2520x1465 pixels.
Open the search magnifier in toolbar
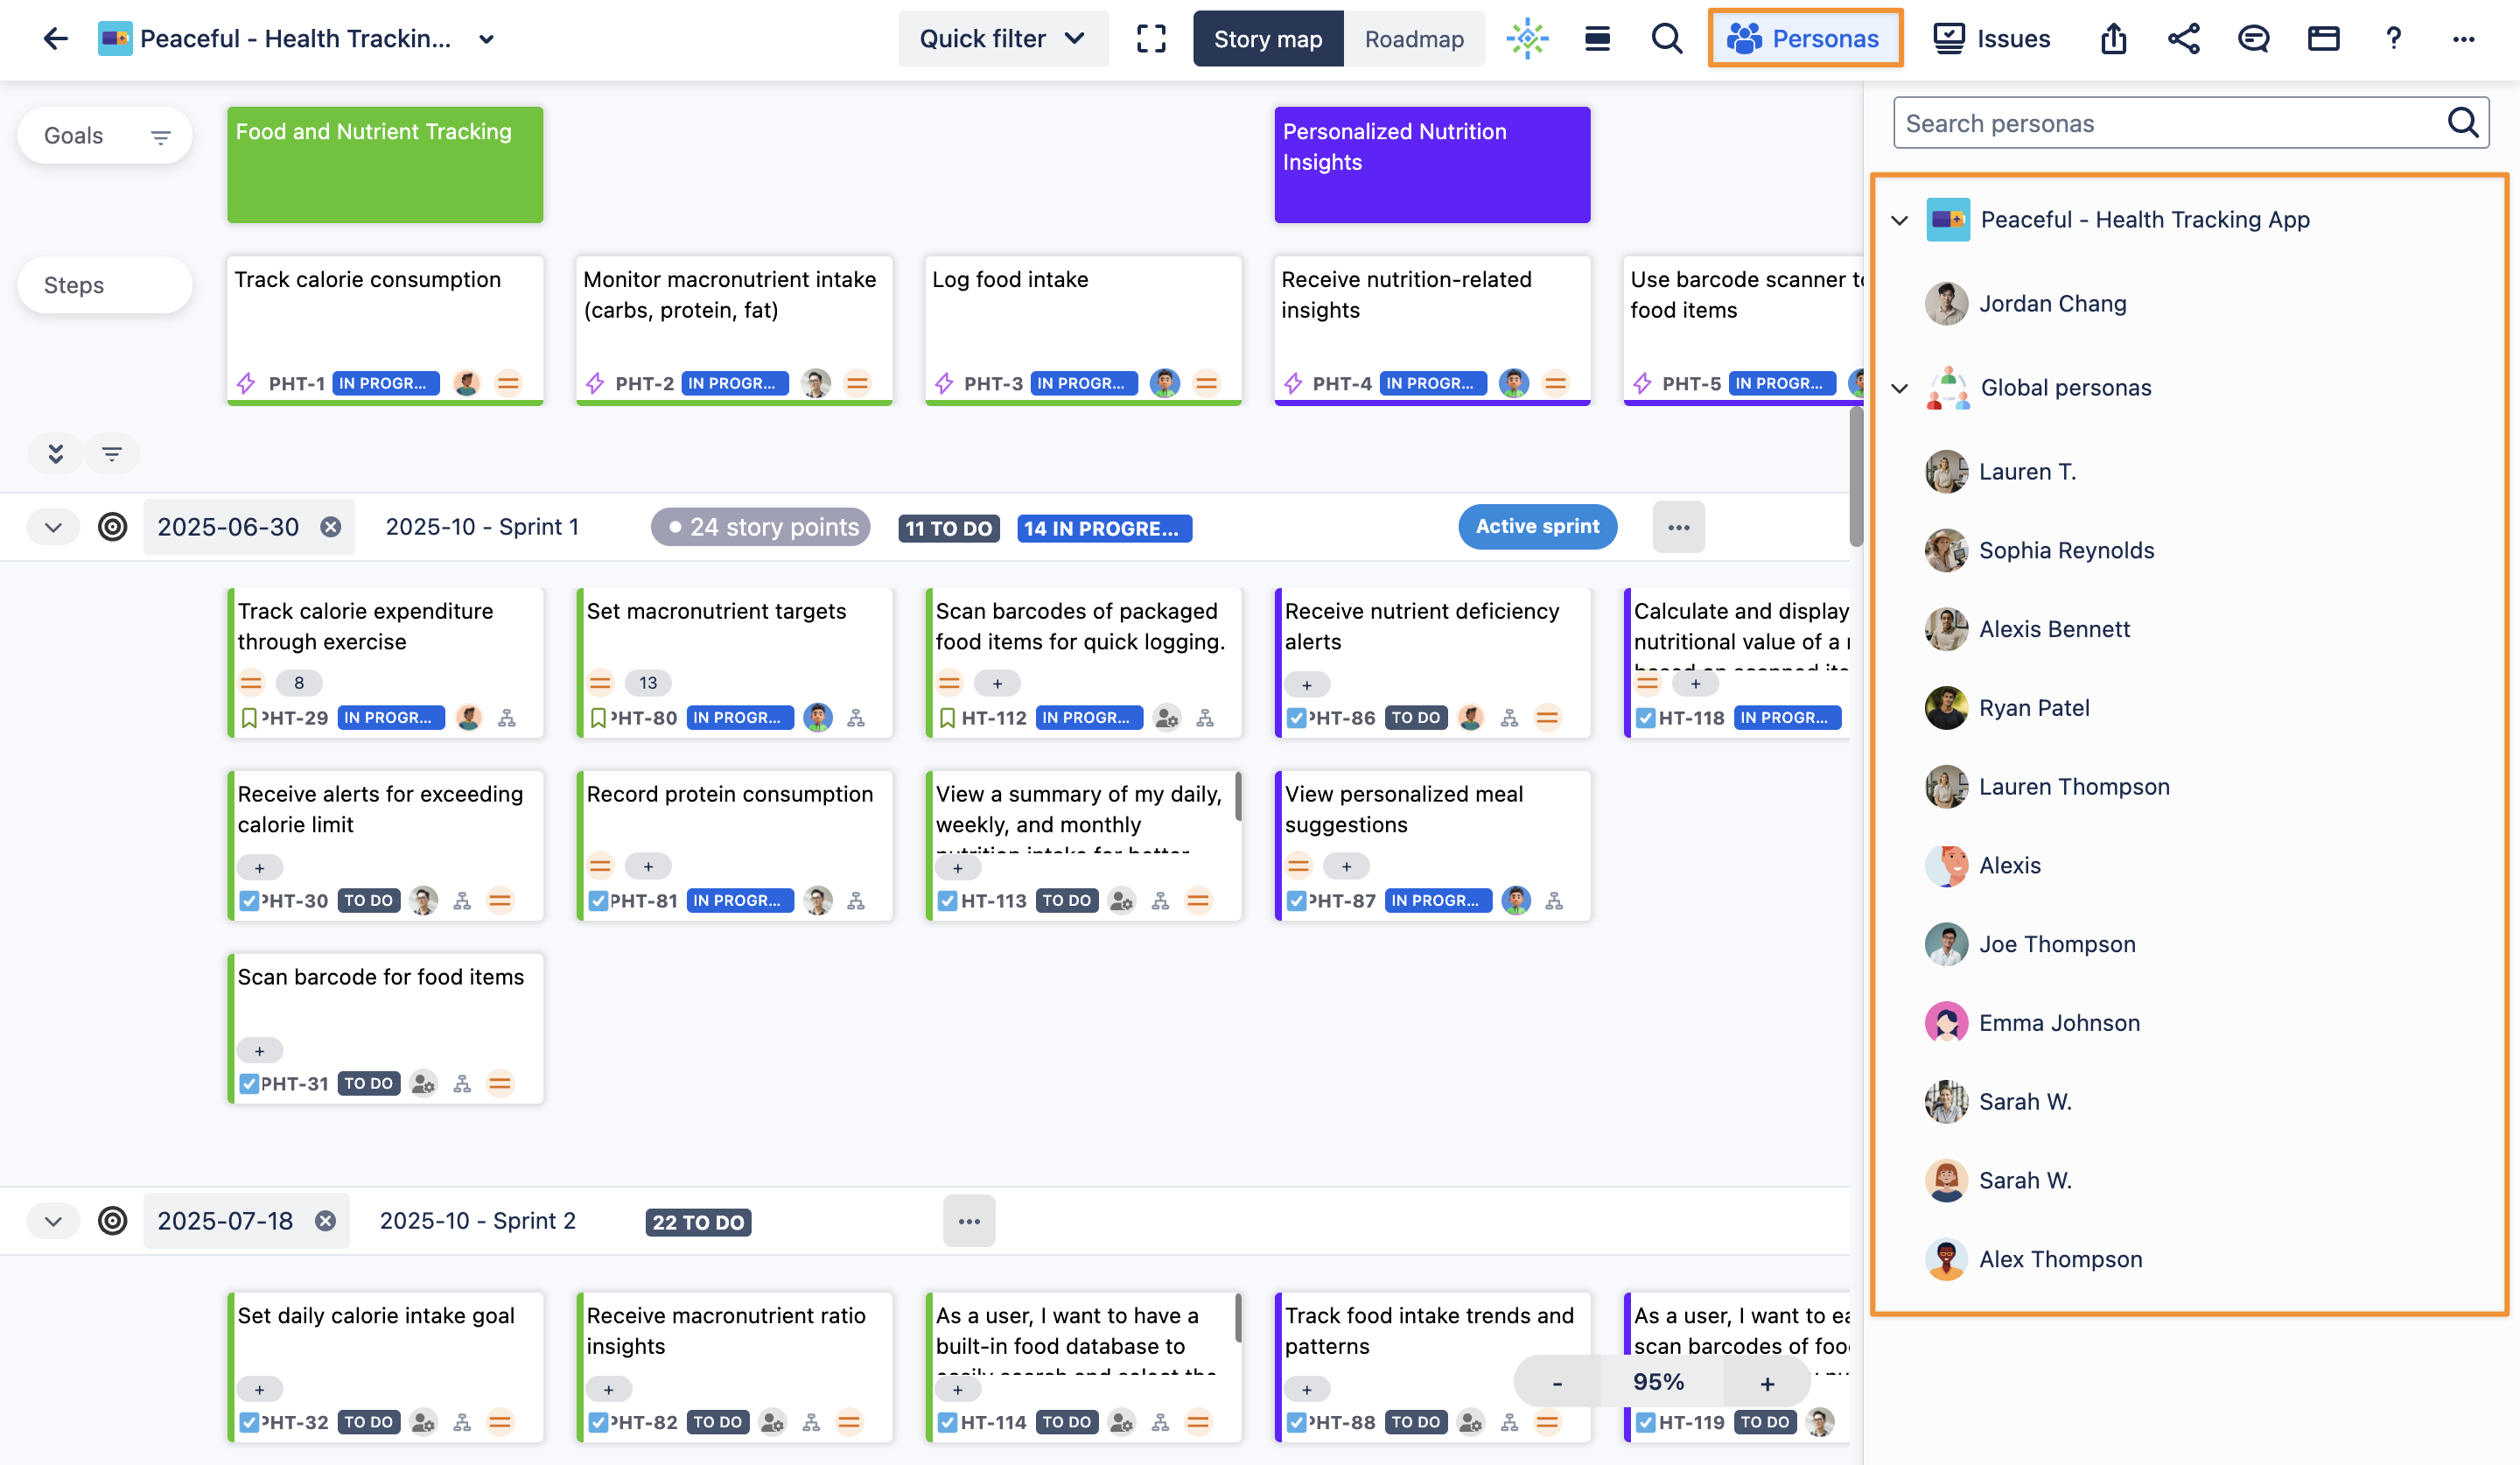click(1666, 39)
